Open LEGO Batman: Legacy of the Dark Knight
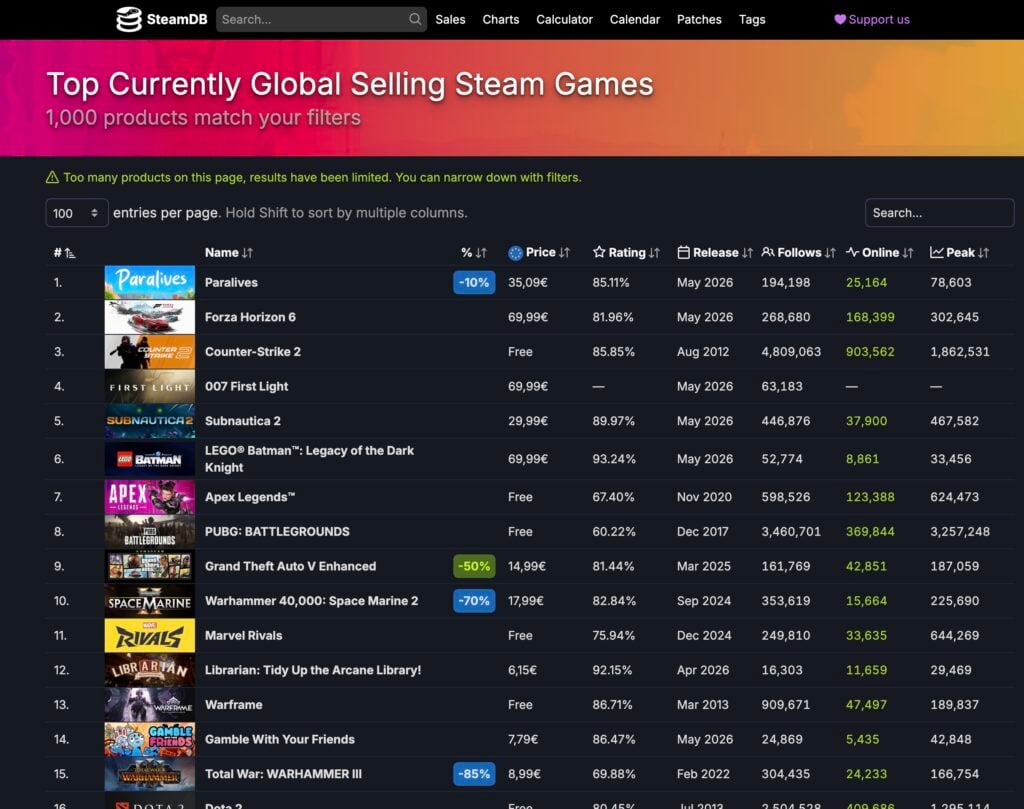 click(x=310, y=459)
